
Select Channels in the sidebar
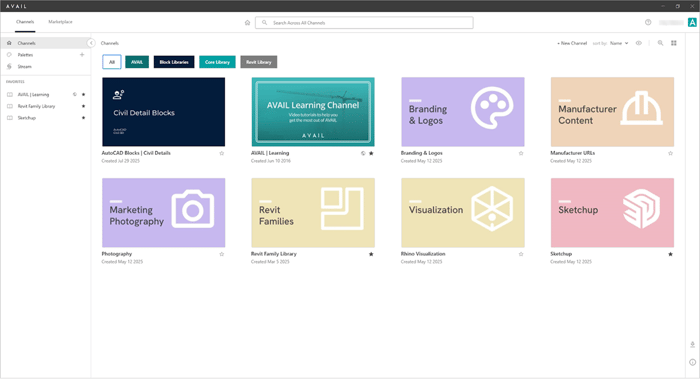(45, 43)
